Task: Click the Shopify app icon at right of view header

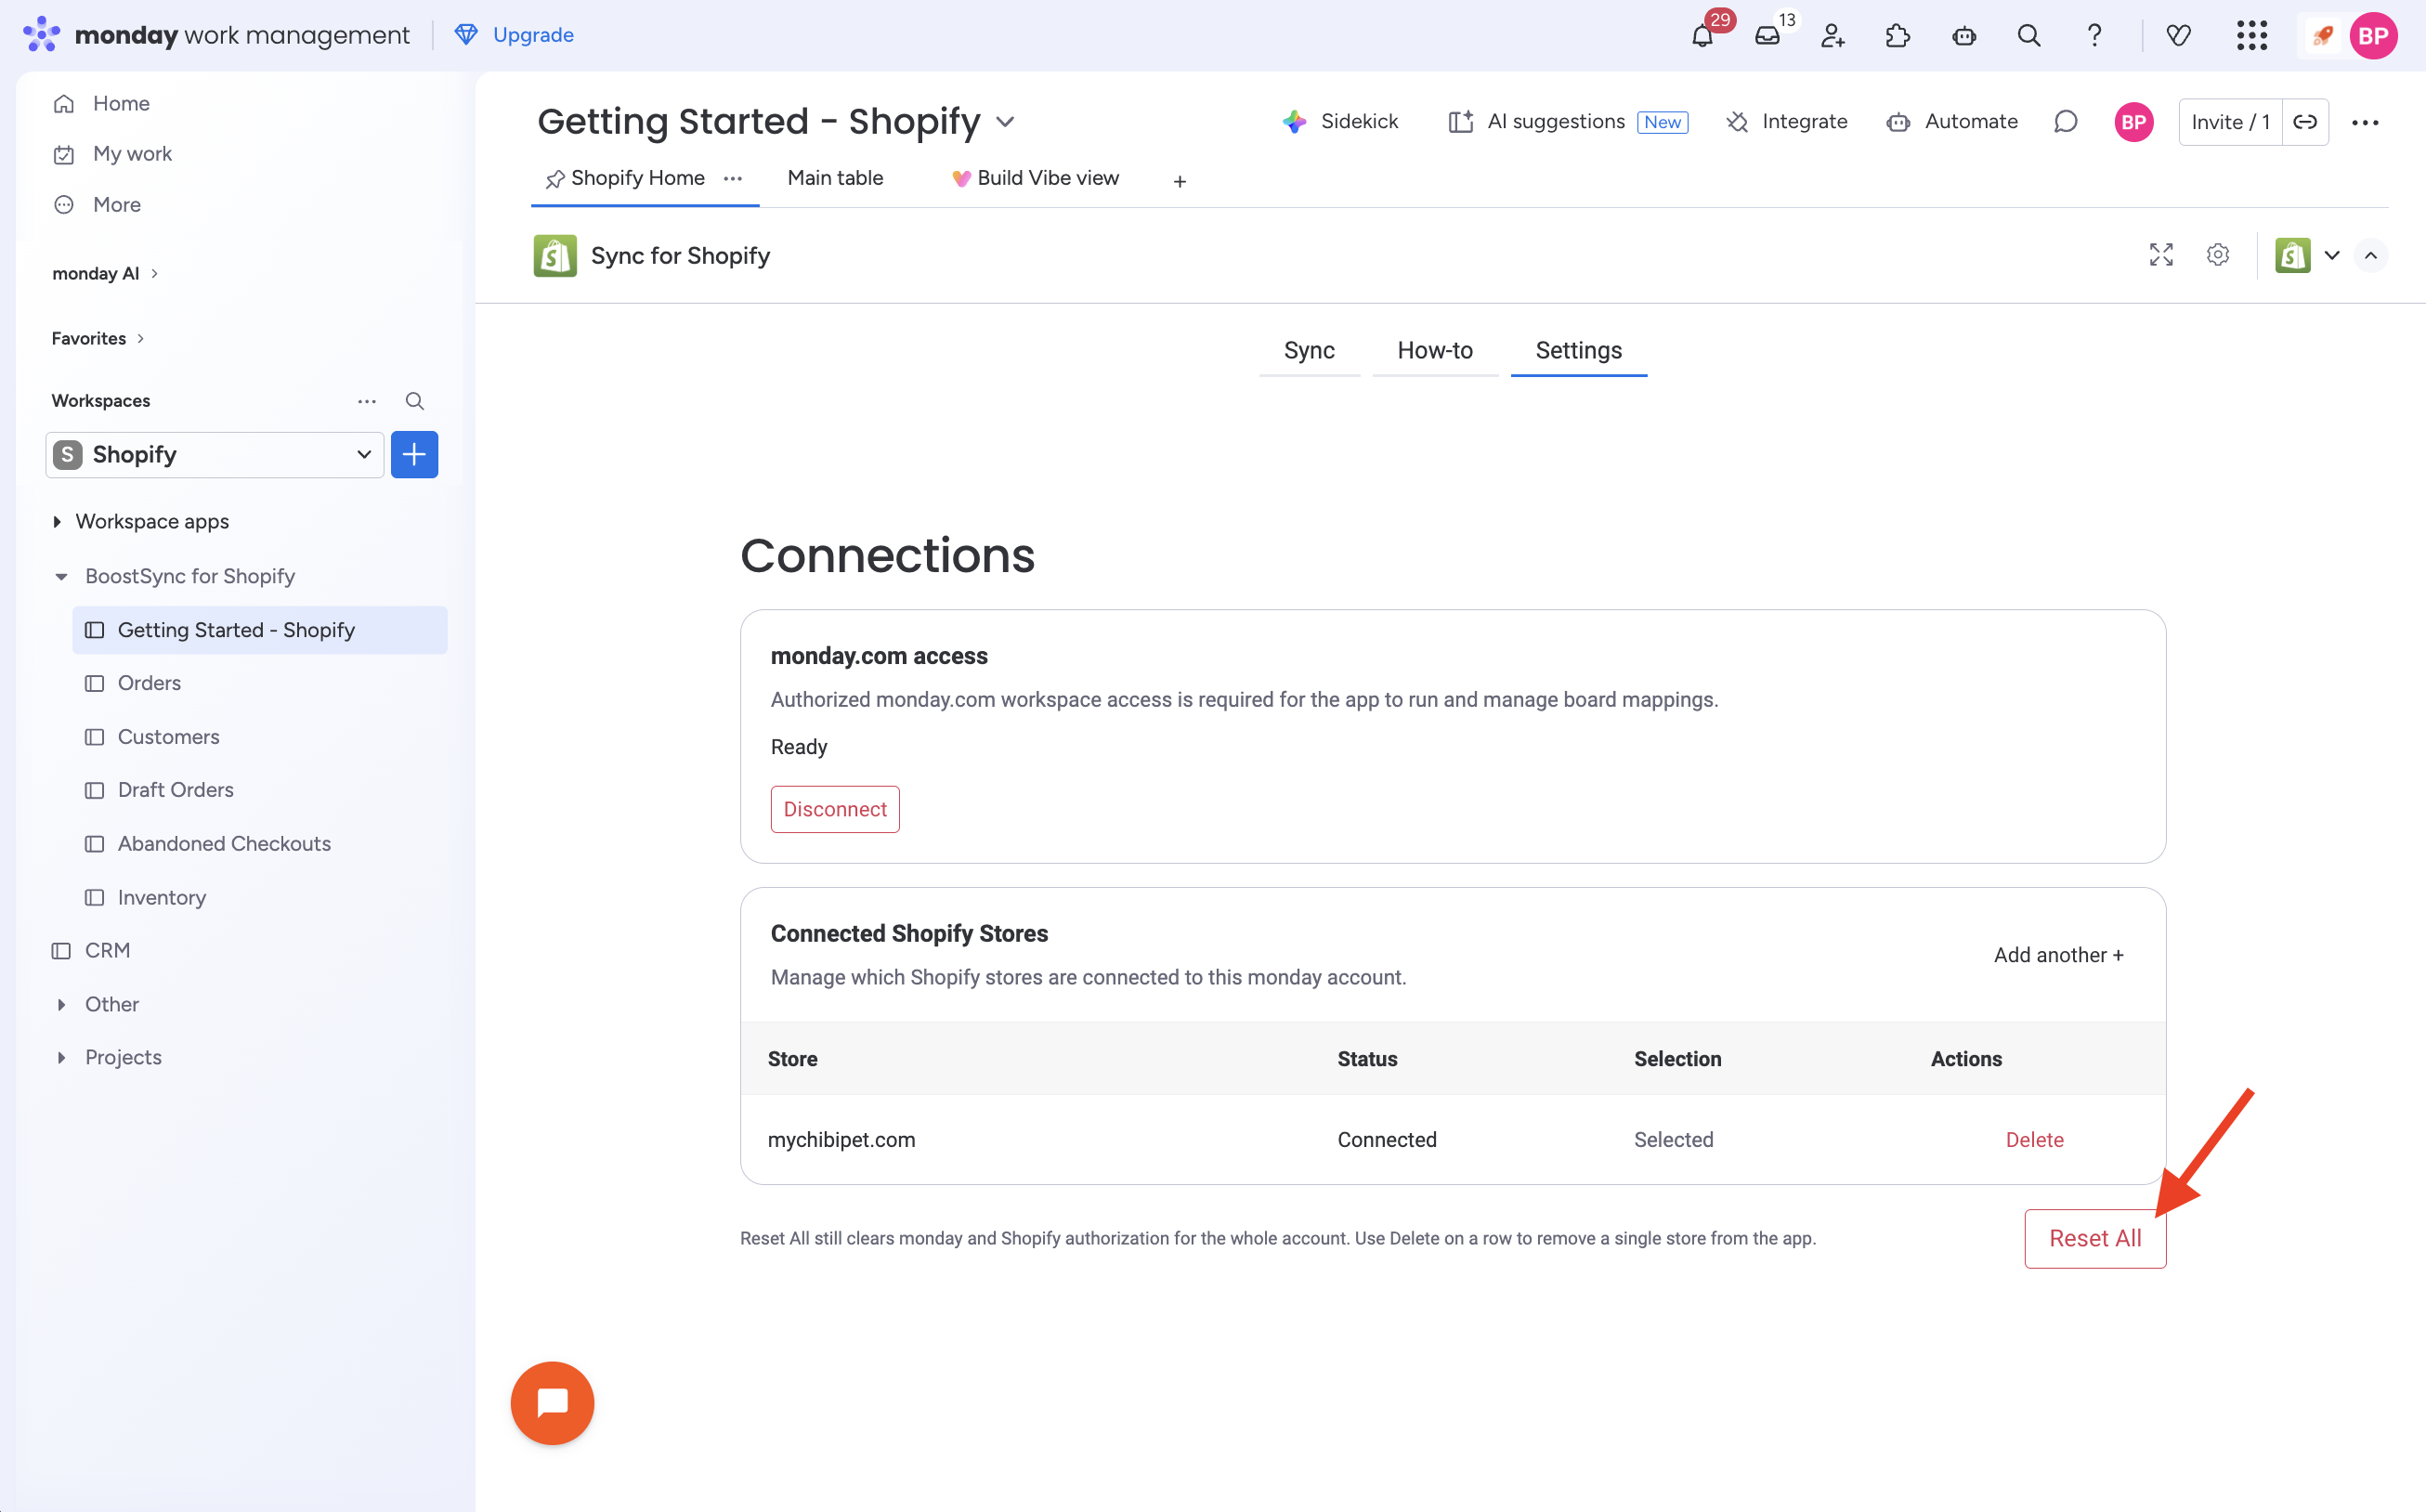Action: click(2292, 255)
